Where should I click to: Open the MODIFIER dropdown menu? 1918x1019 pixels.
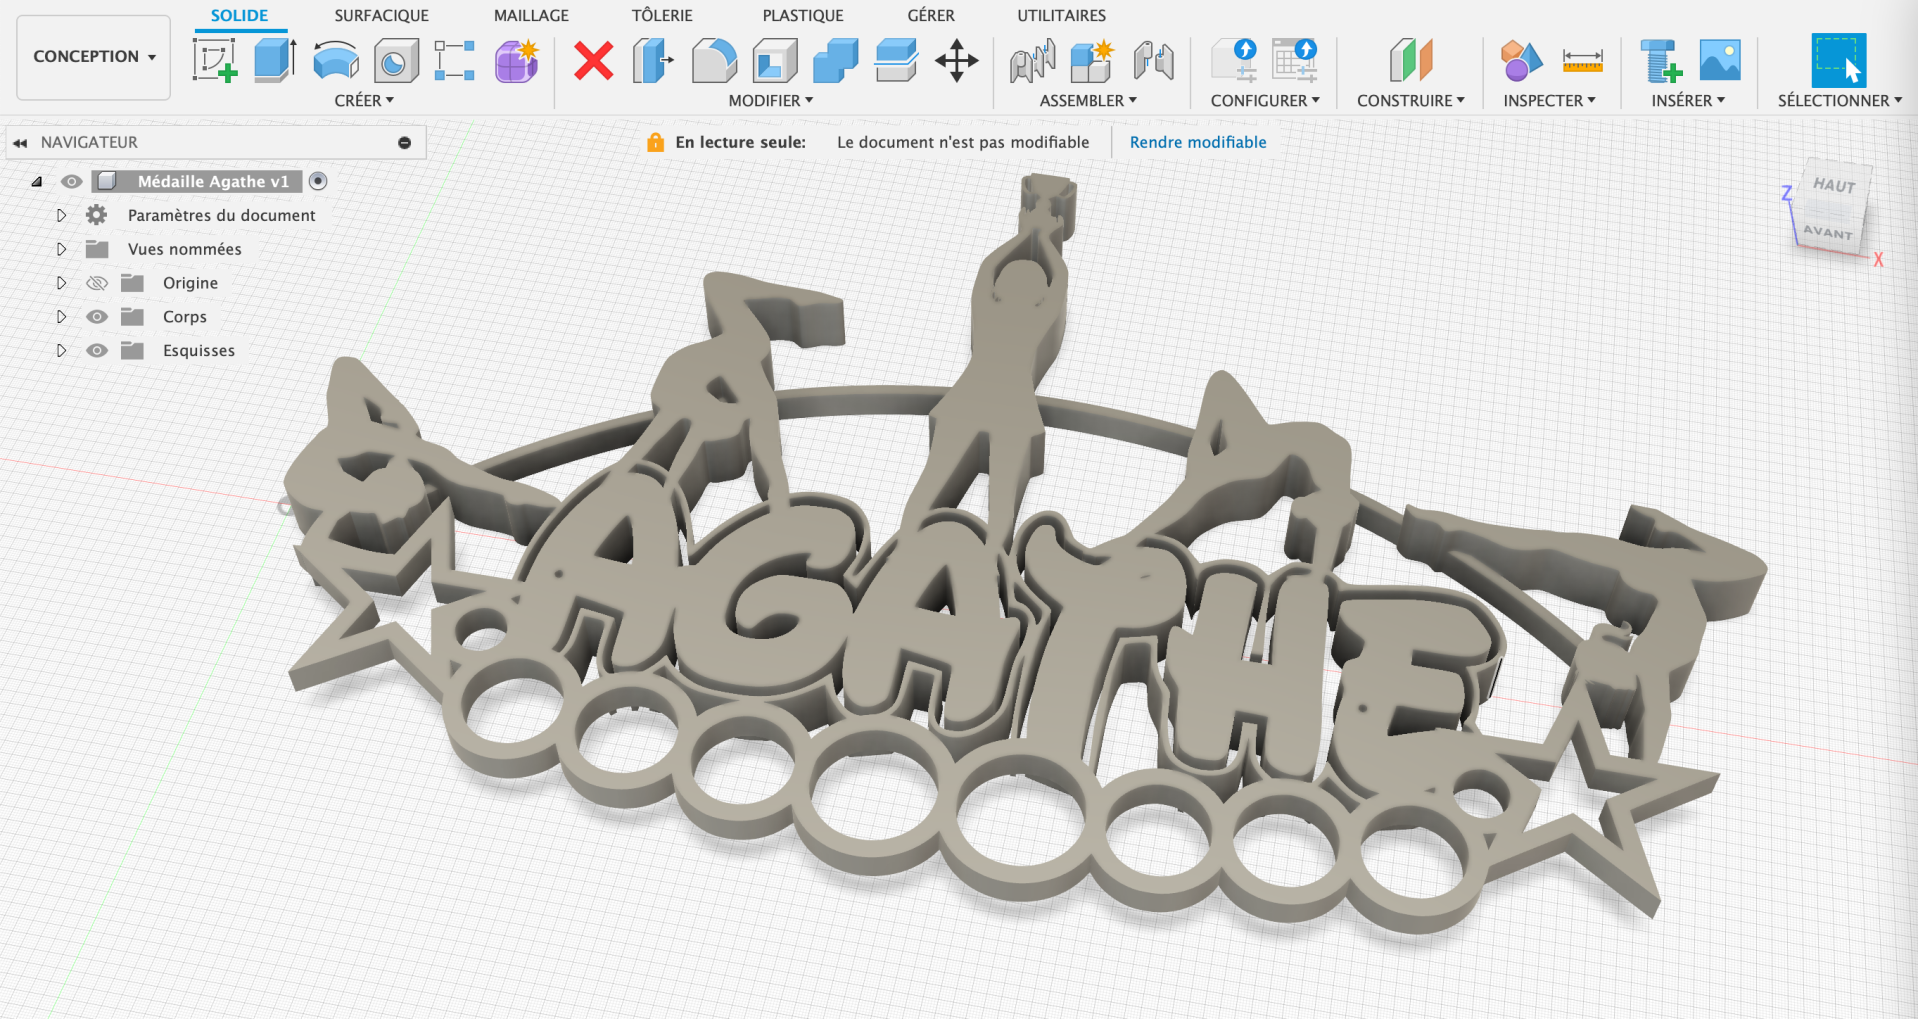pos(771,101)
